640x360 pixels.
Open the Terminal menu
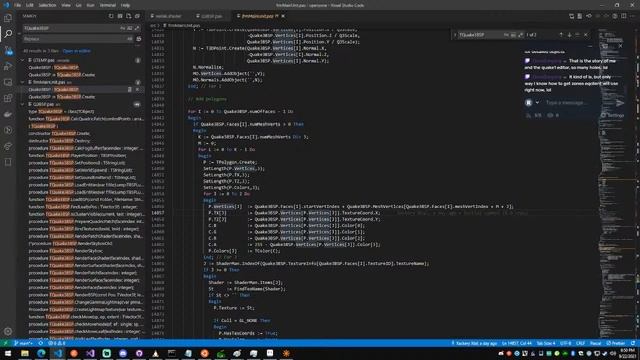coord(108,5)
